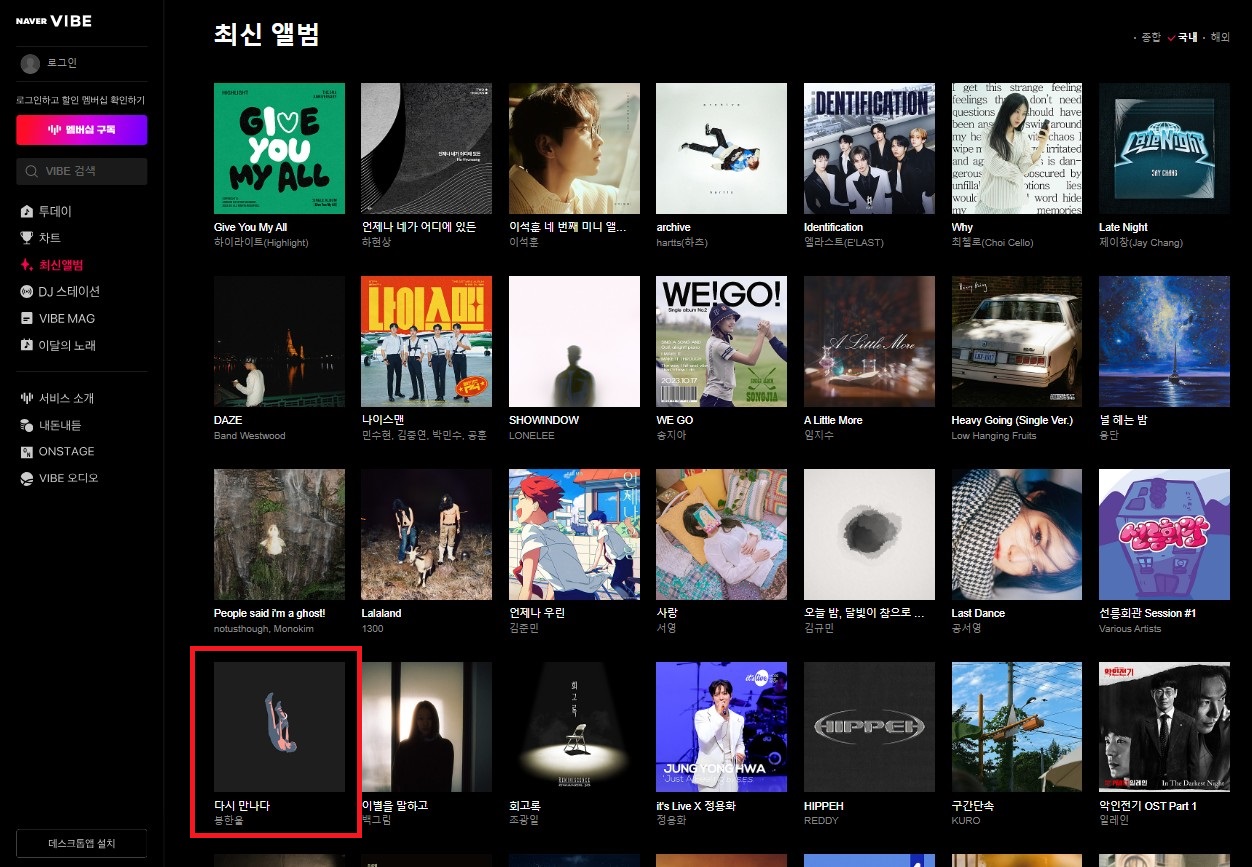Click the title People said i'm a ghost!
This screenshot has height=867, width=1252.
[270, 613]
